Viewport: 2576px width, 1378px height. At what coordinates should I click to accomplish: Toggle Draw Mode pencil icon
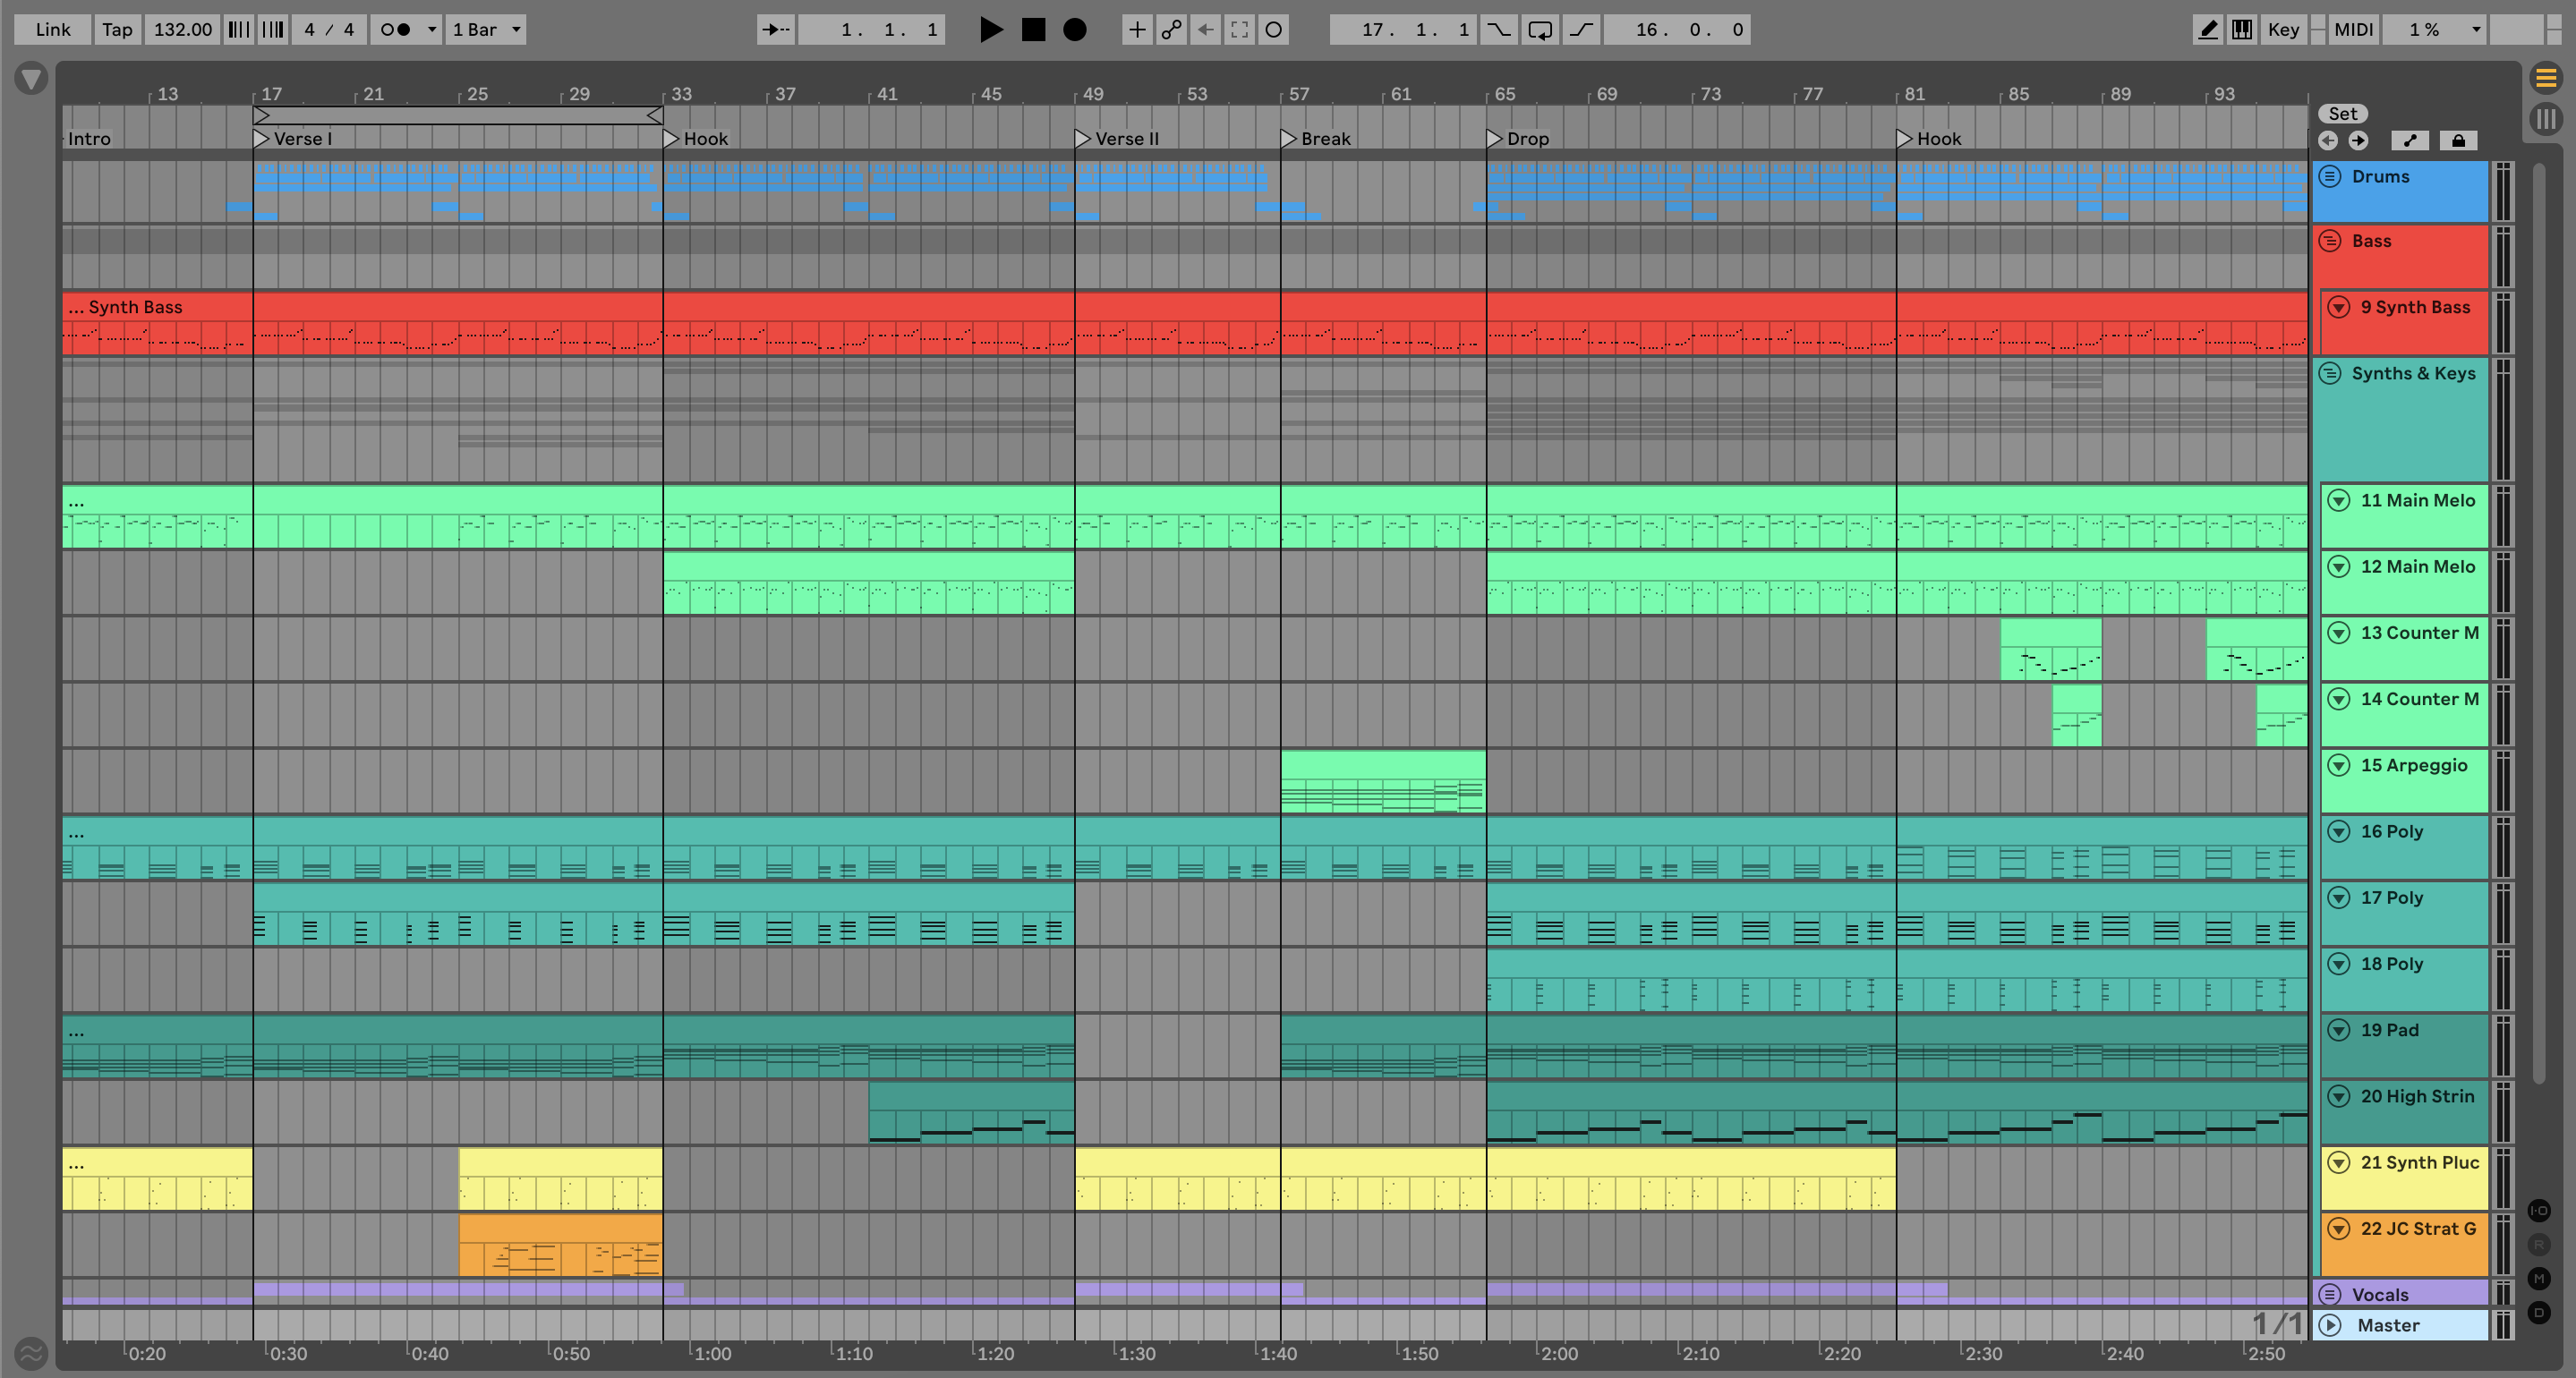[x=2208, y=30]
